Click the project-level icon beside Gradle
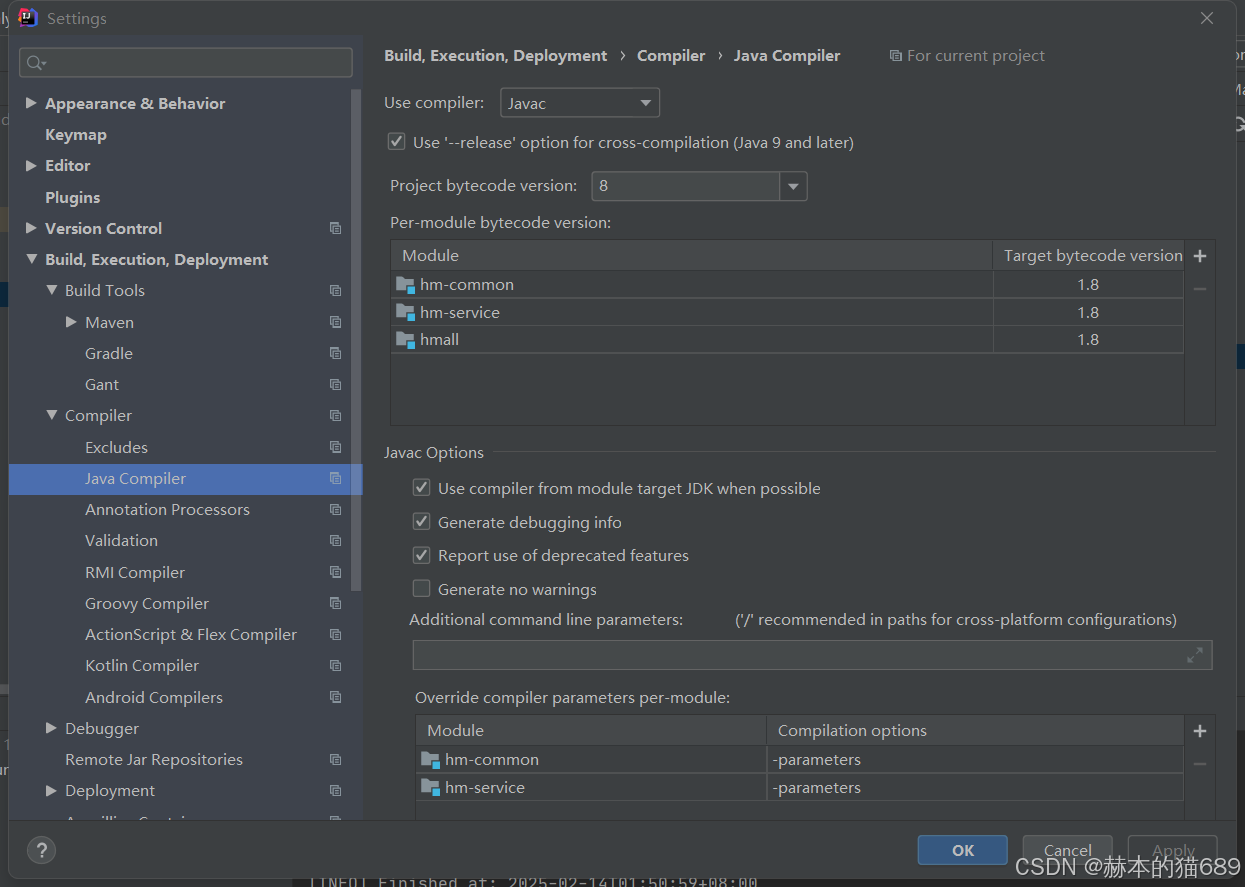This screenshot has height=887, width=1245. (x=336, y=353)
